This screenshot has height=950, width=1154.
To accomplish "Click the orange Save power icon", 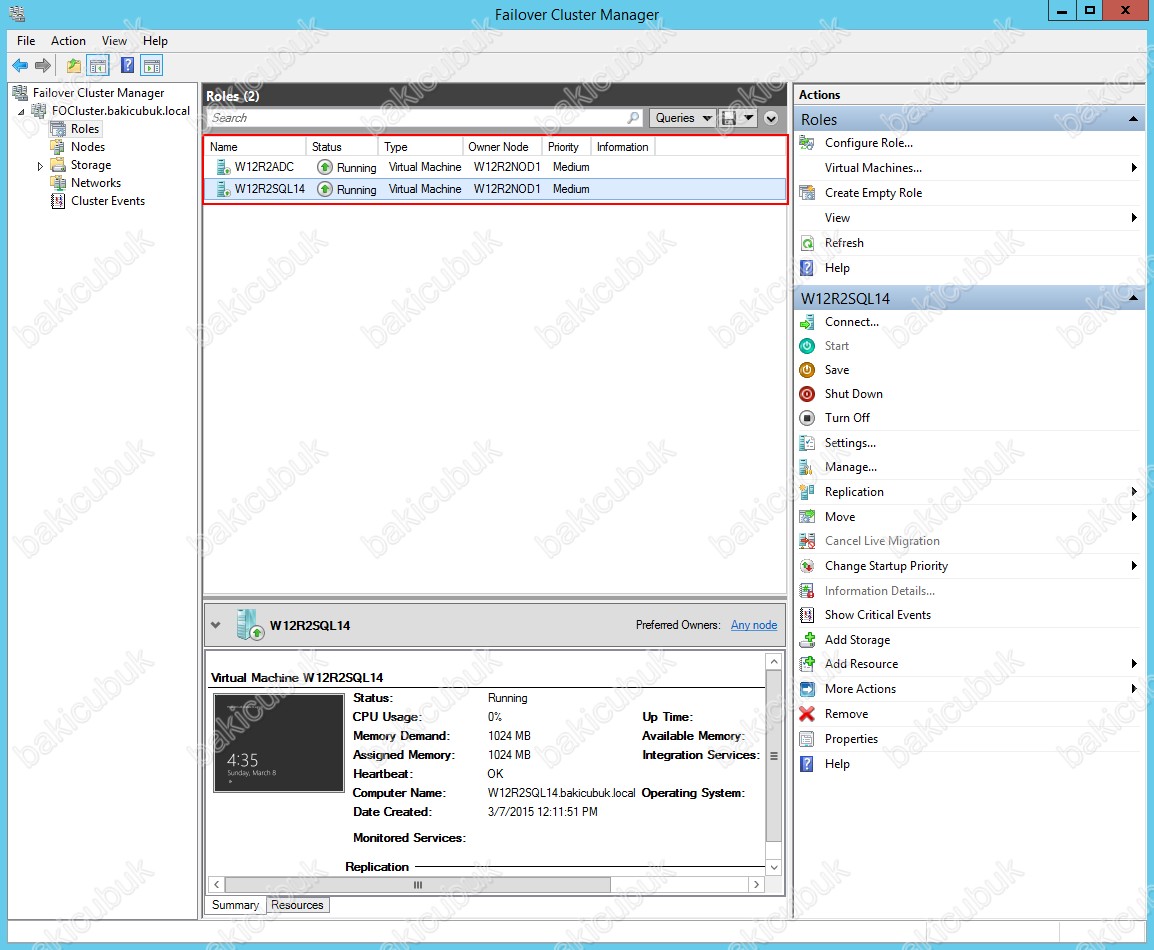I will click(x=807, y=370).
